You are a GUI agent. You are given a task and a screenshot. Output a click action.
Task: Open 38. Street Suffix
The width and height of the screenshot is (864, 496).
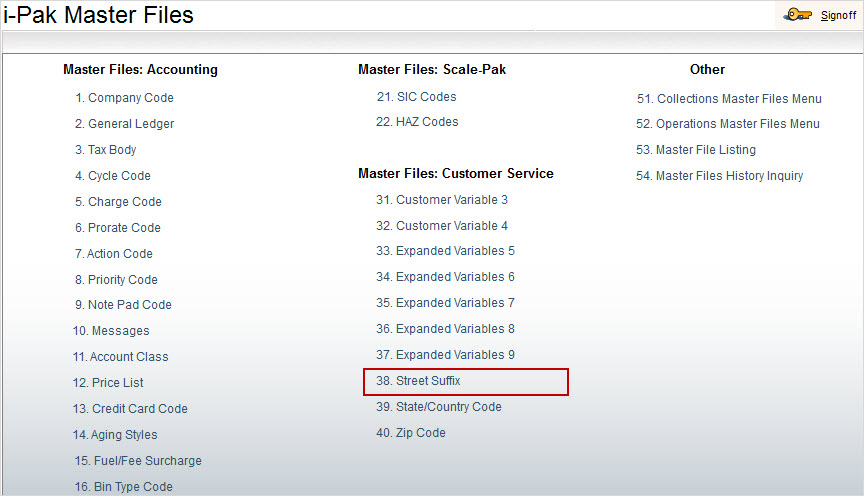coord(418,381)
